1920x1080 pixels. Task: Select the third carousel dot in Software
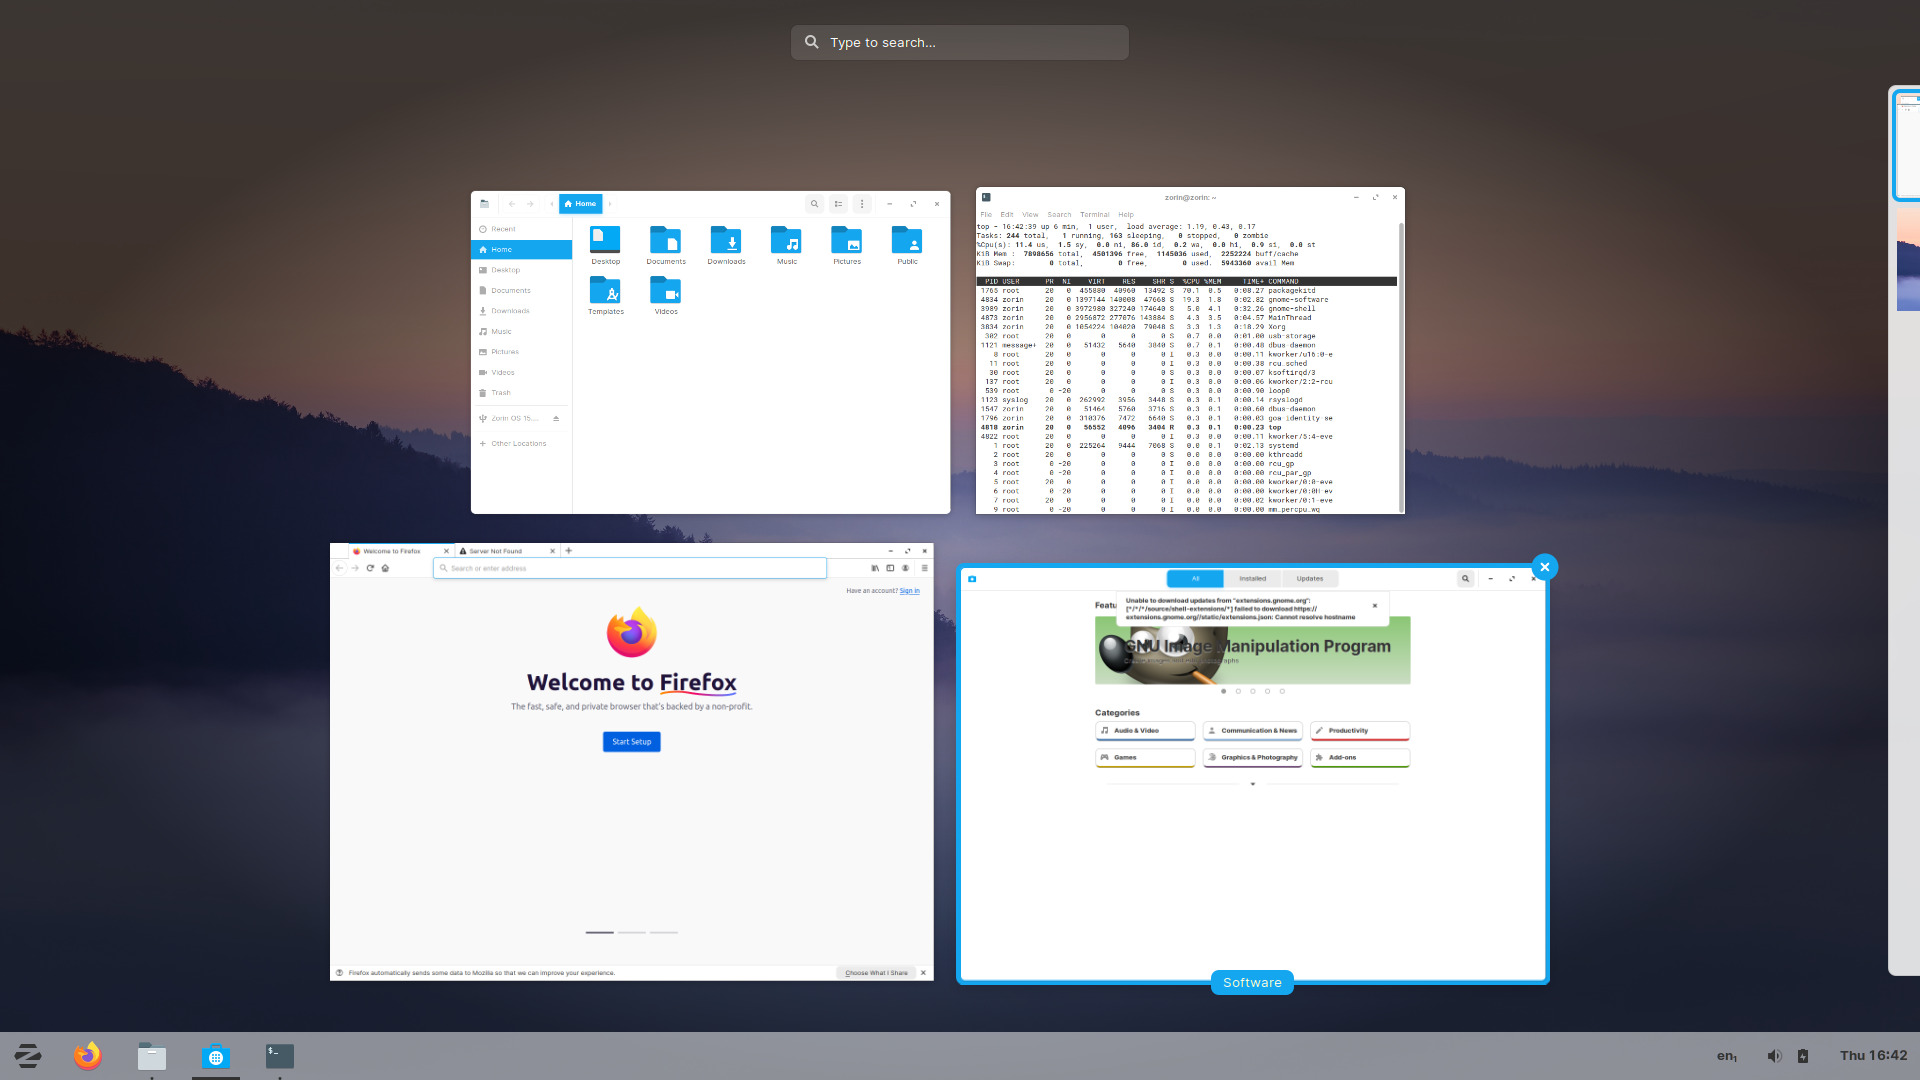[x=1252, y=691]
